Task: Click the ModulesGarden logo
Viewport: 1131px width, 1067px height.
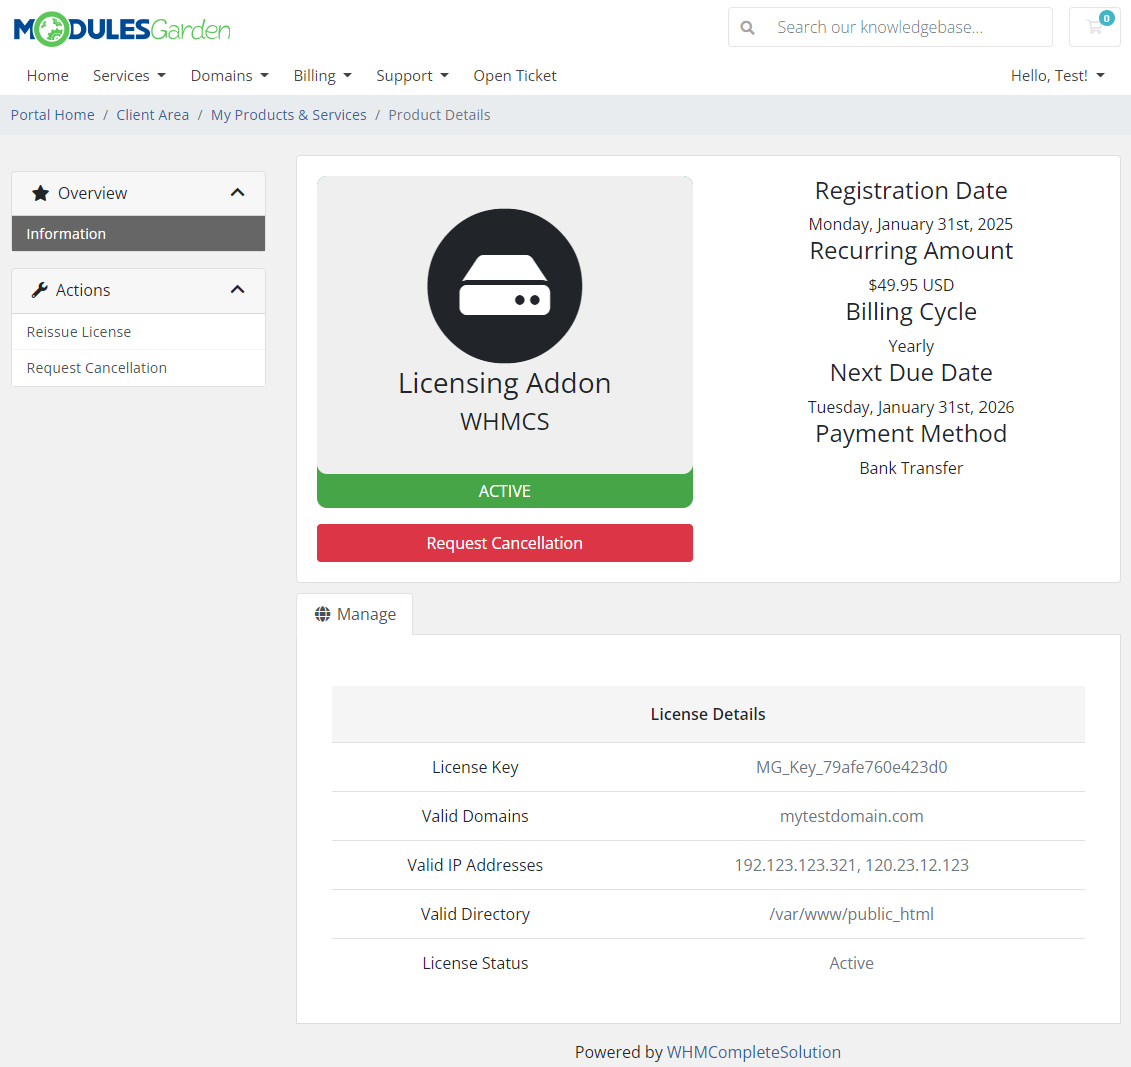Action: tap(120, 29)
